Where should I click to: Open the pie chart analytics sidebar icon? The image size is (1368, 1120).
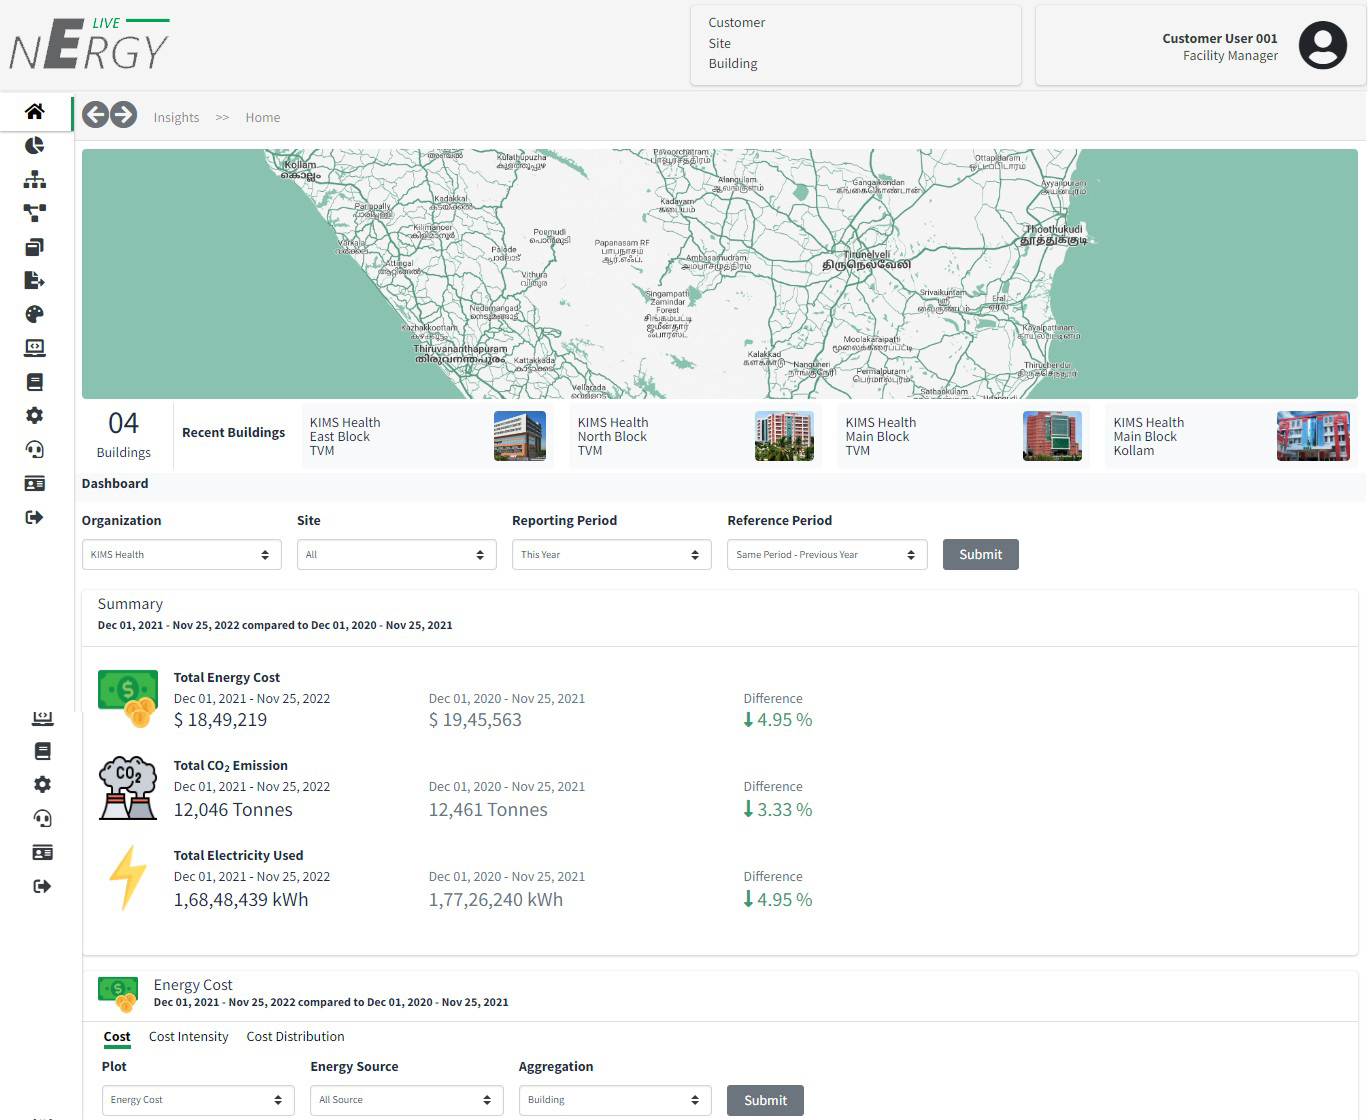pyautogui.click(x=35, y=145)
